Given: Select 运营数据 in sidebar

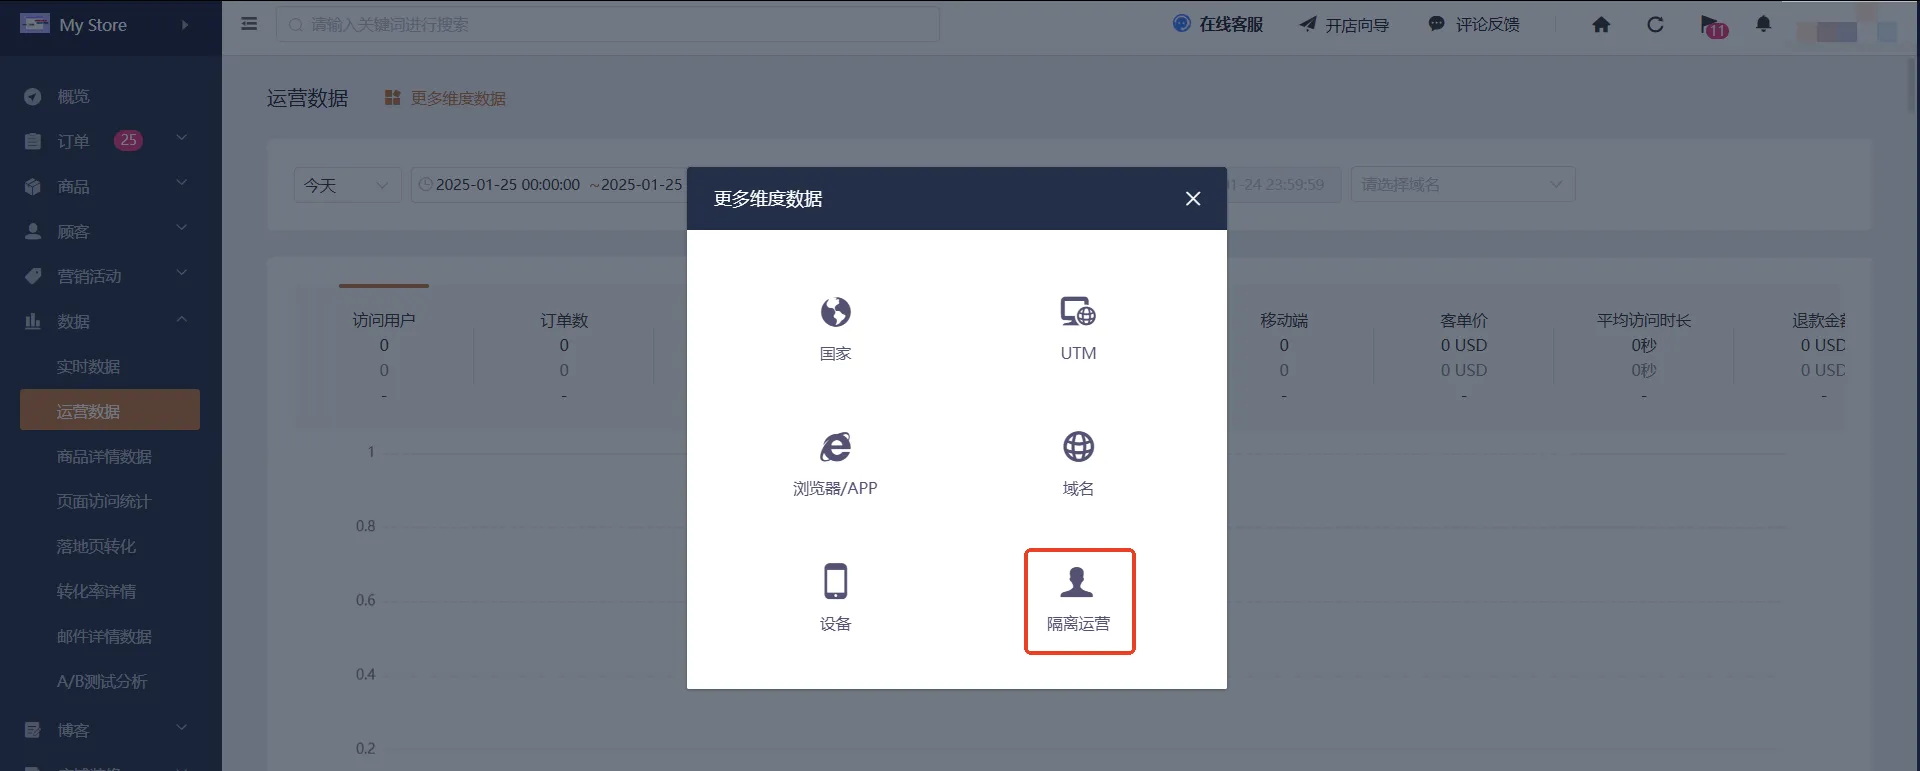Looking at the screenshot, I should pyautogui.click(x=110, y=410).
